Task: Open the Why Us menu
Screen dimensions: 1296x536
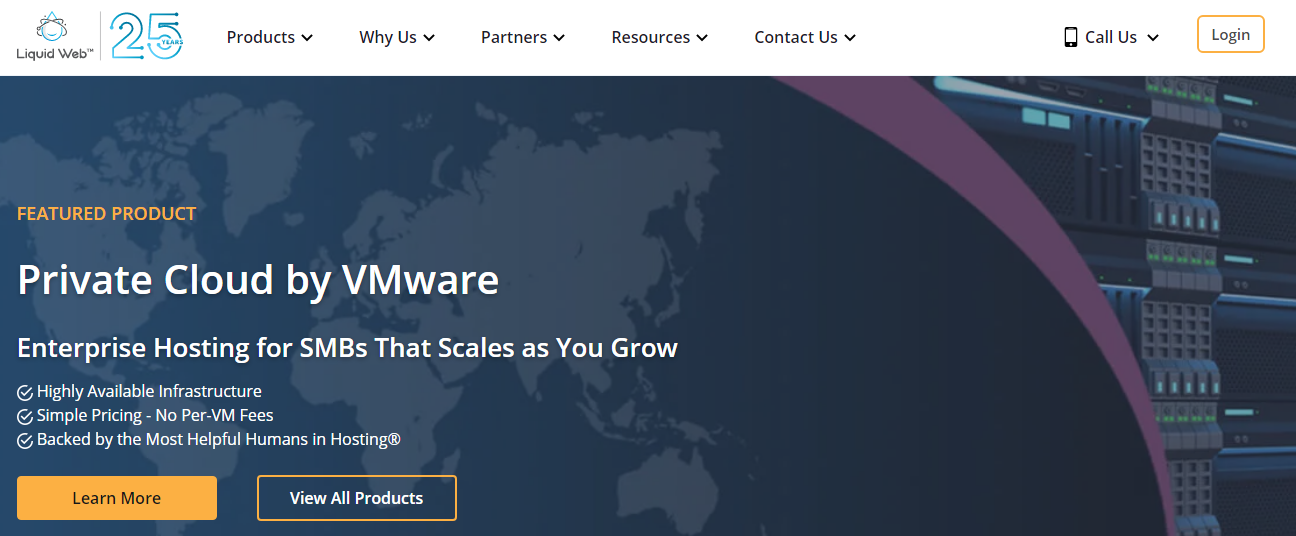Action: point(397,37)
